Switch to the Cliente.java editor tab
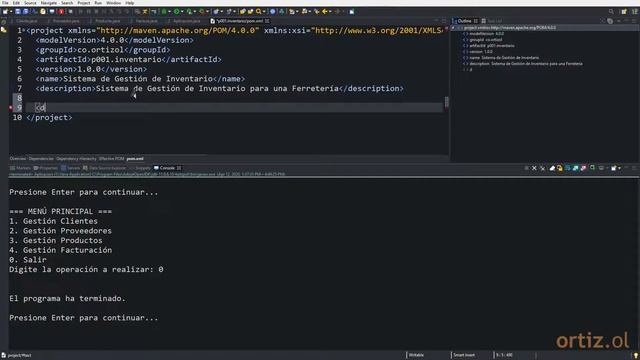Screen dimensions: 640x360 coord(27,21)
